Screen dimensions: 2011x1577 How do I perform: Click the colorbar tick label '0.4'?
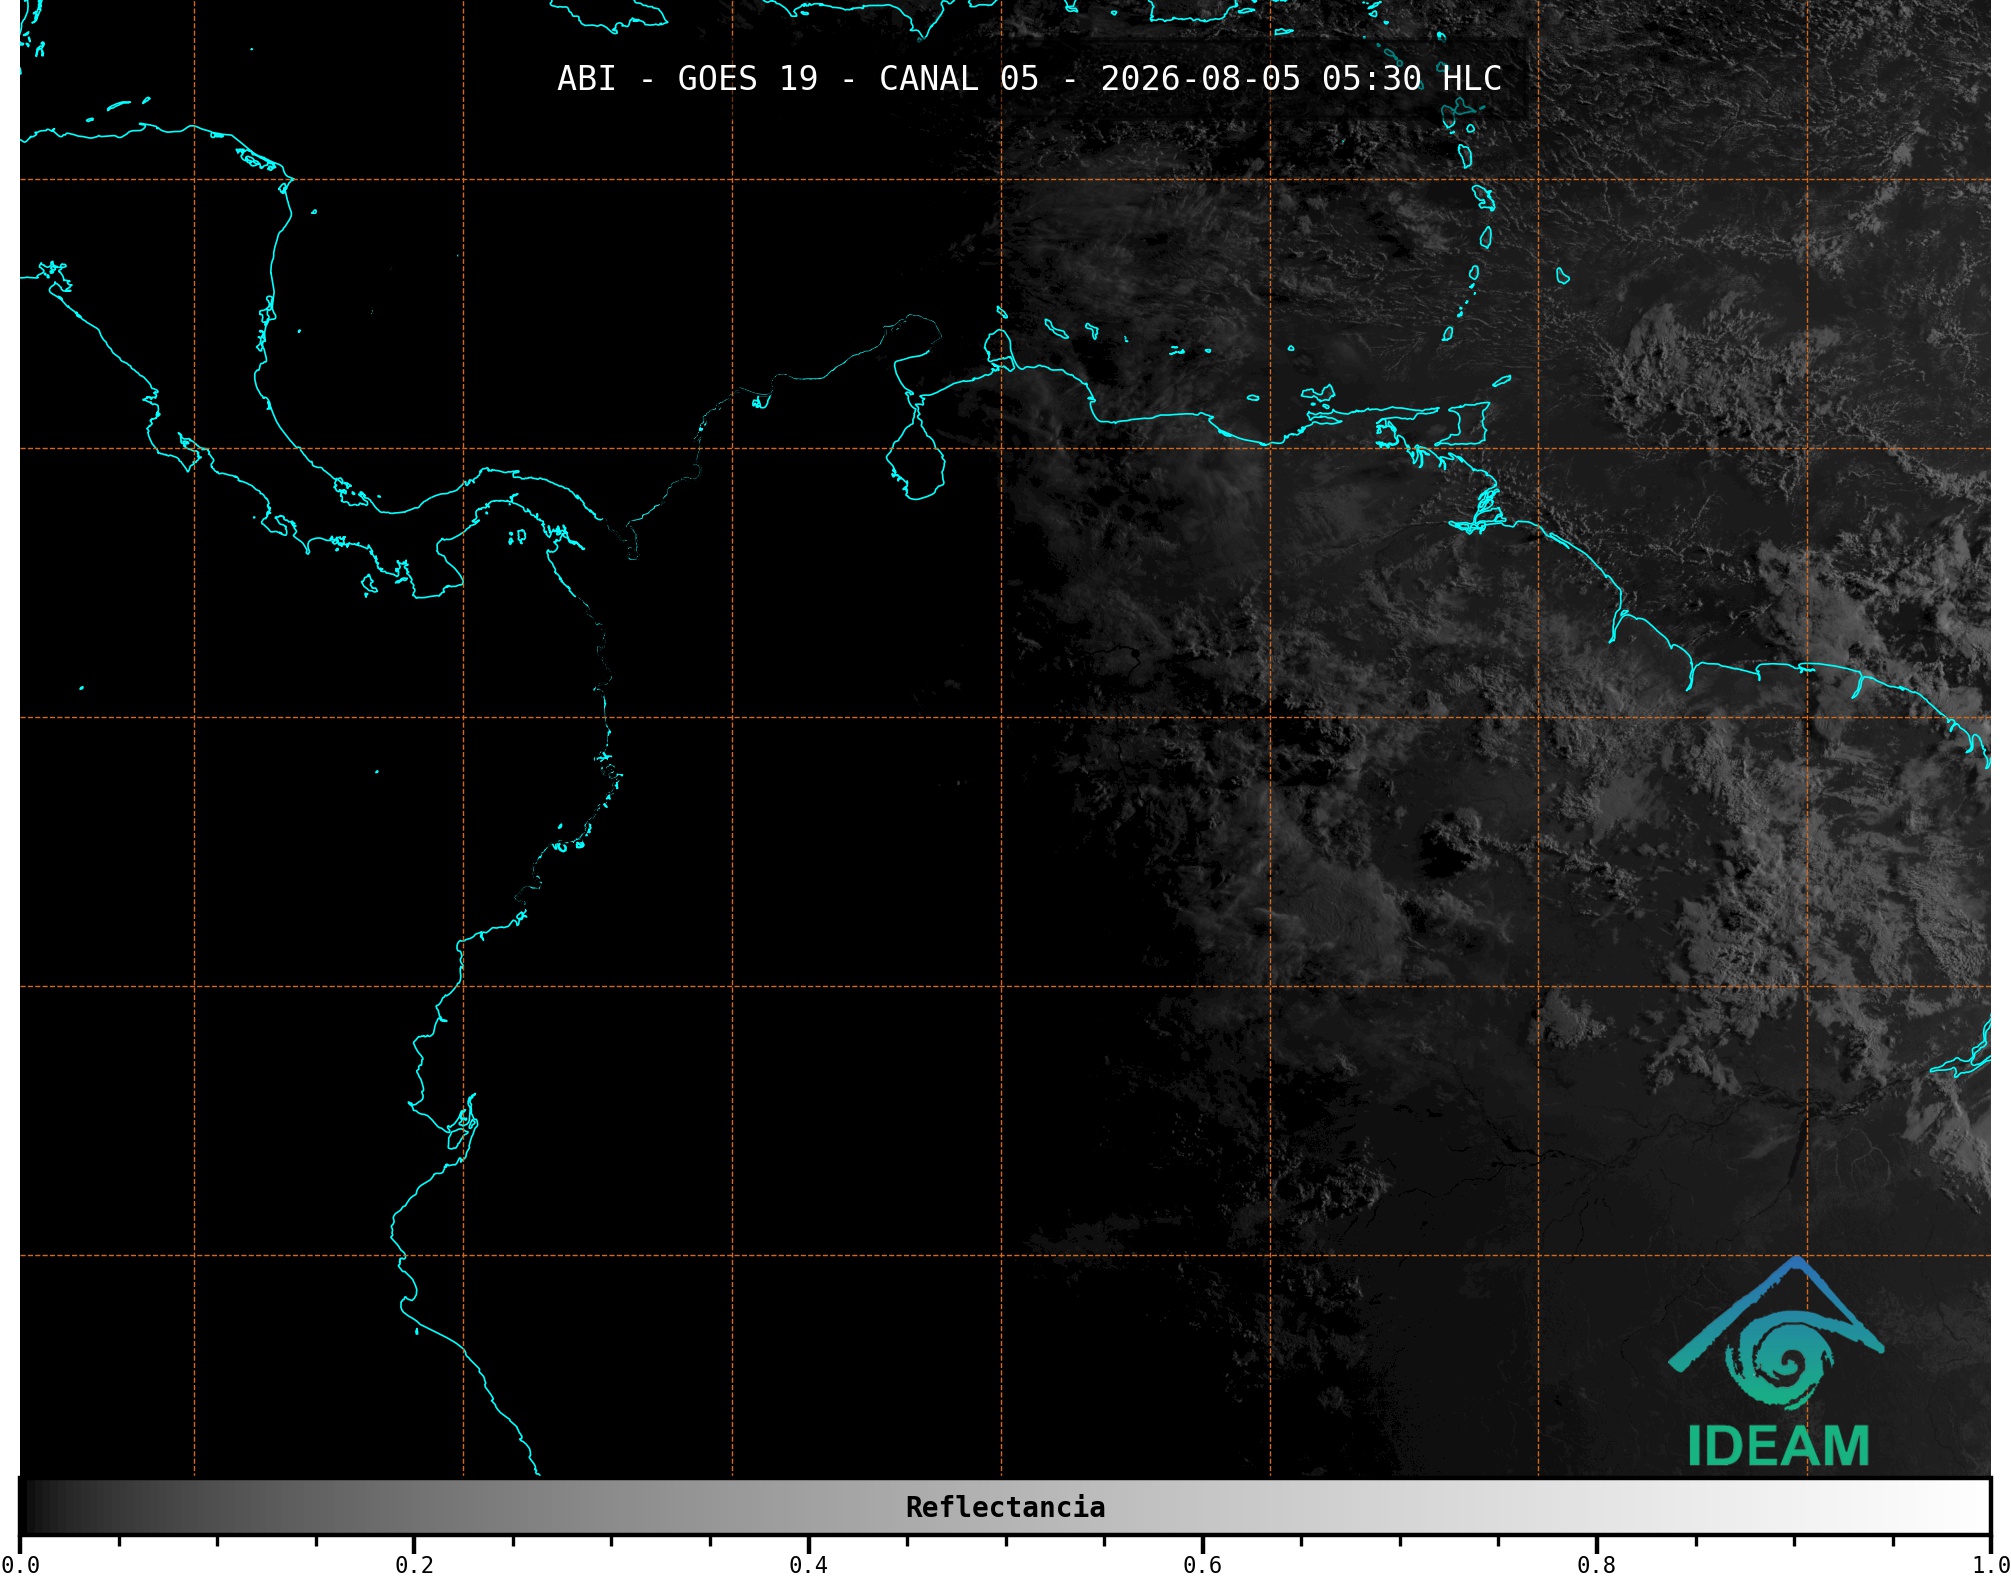pyautogui.click(x=808, y=1565)
